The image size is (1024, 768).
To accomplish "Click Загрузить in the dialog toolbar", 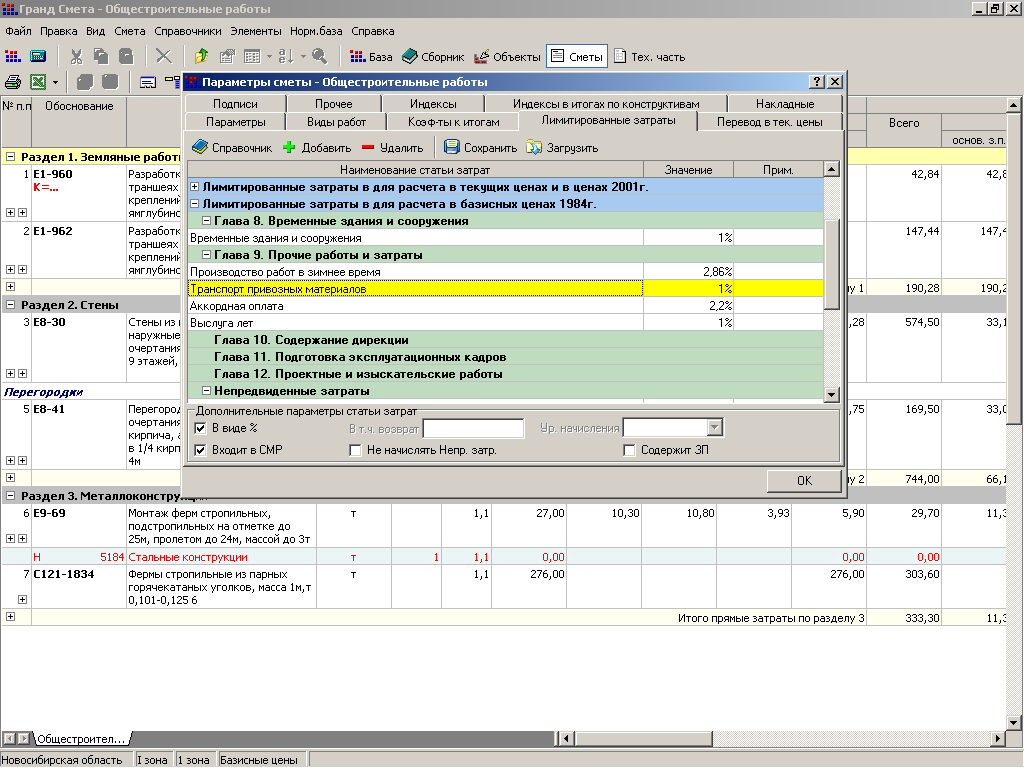I will point(562,148).
